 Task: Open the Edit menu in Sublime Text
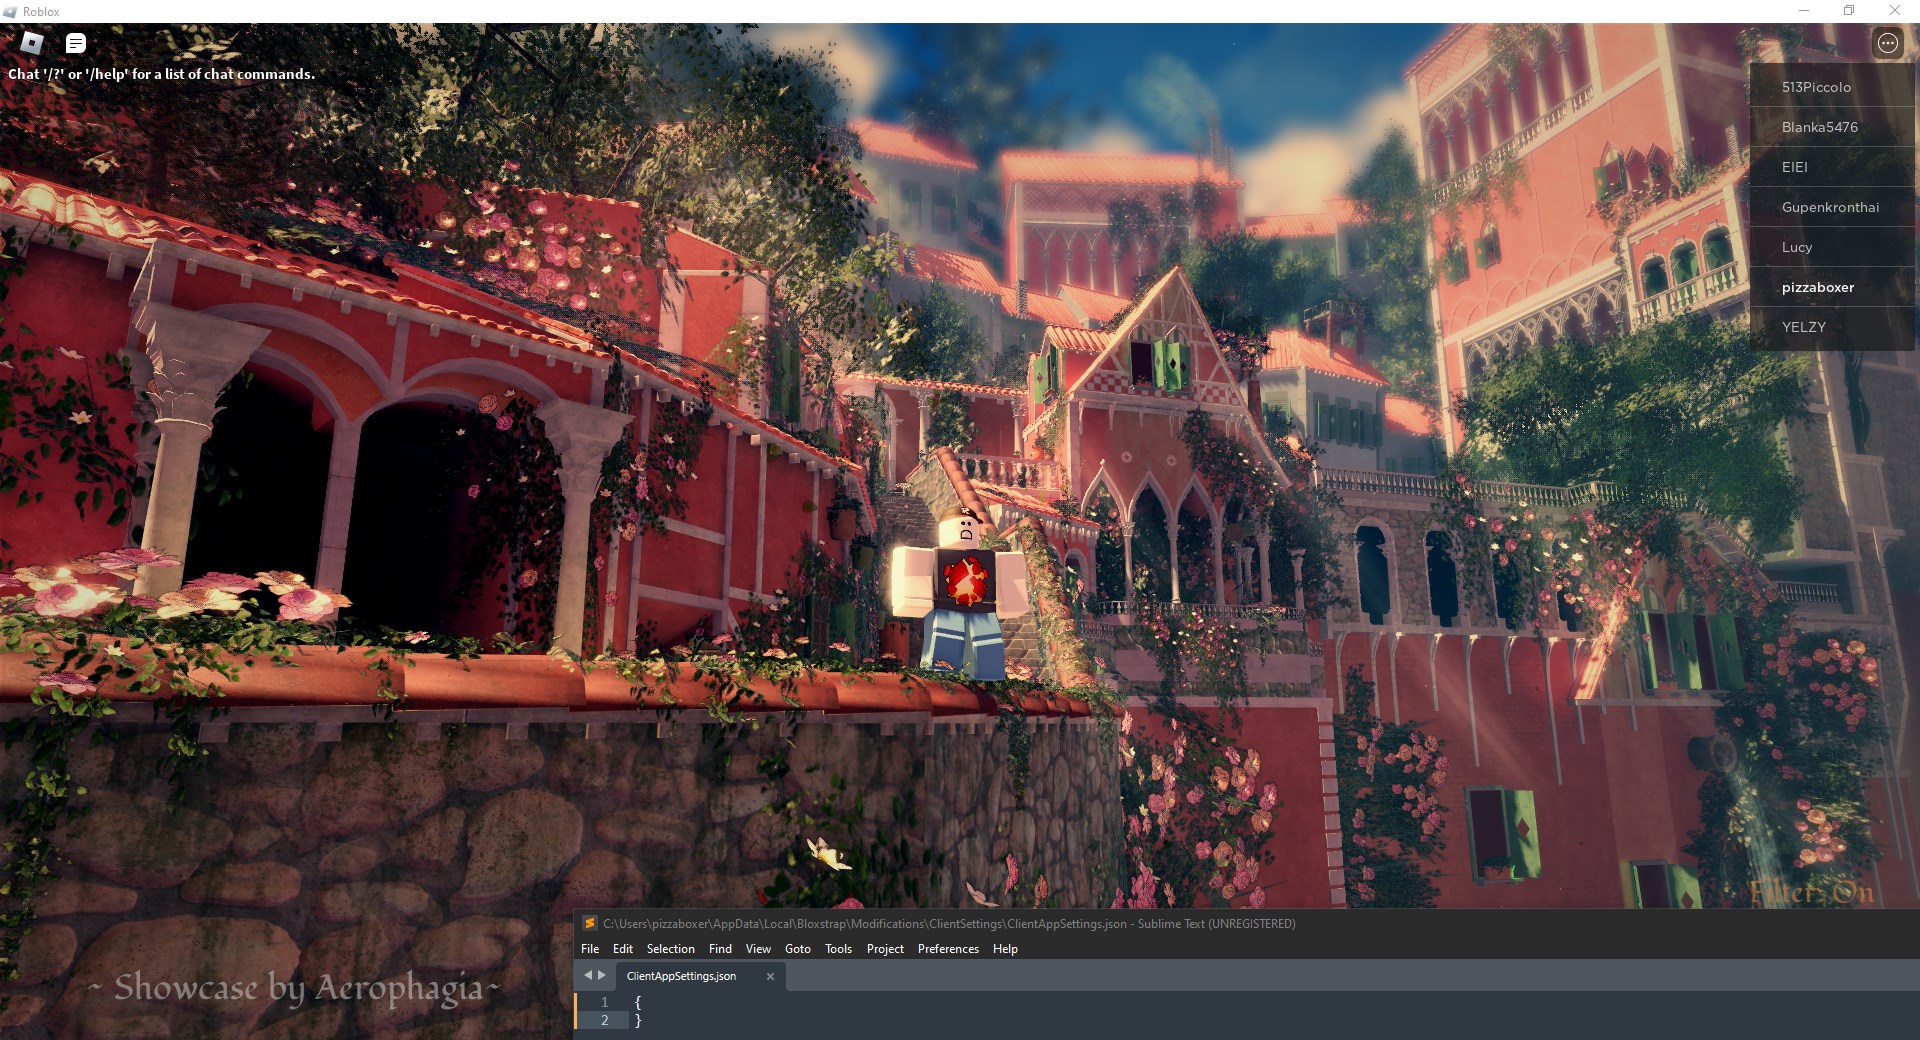623,949
